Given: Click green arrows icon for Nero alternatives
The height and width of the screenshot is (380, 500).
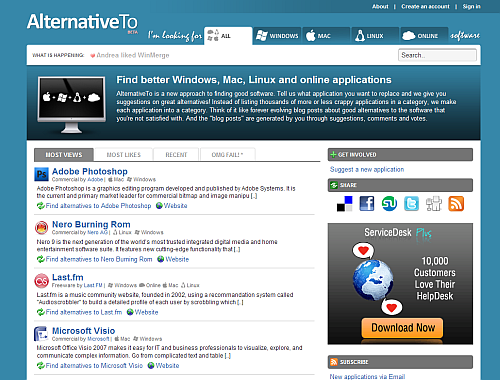Looking at the screenshot, I should [x=41, y=259].
